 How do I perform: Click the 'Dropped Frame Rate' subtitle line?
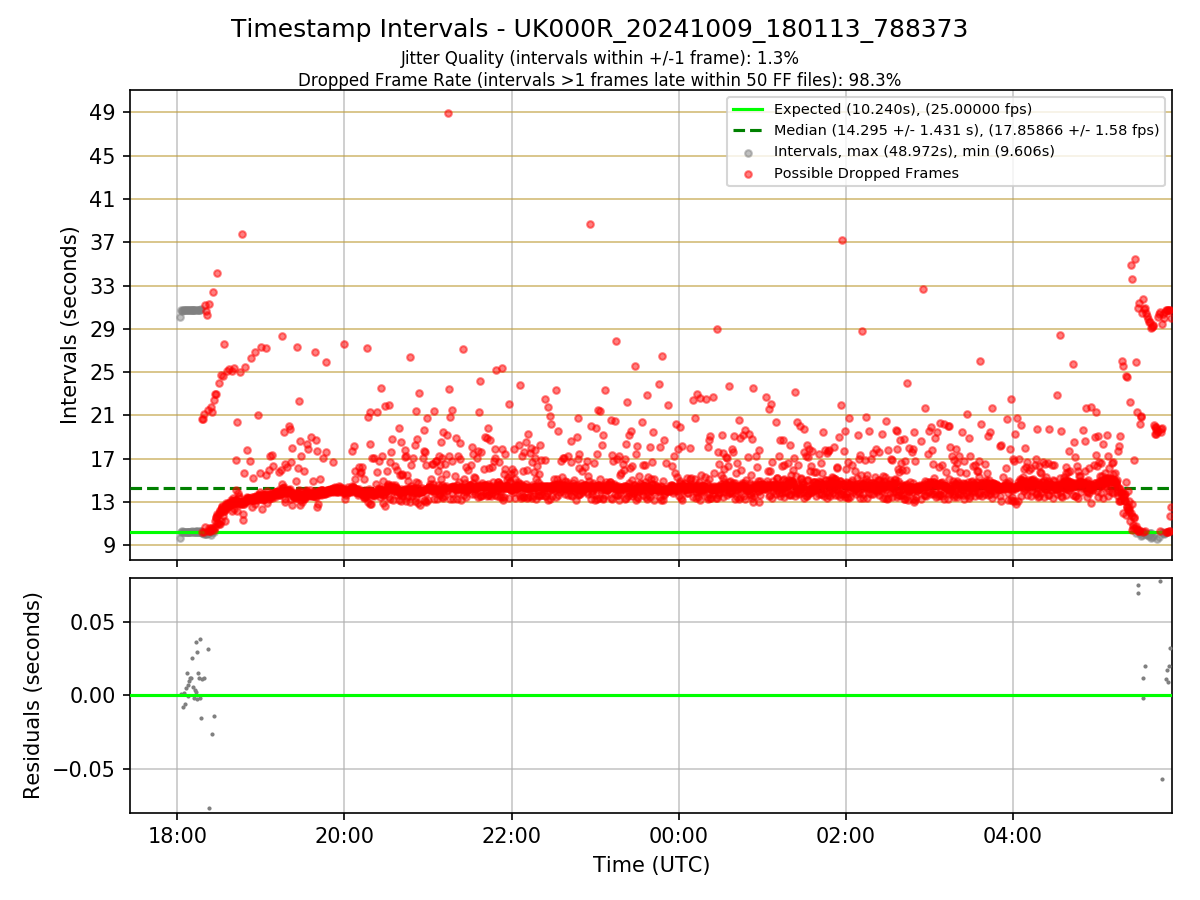(x=599, y=80)
